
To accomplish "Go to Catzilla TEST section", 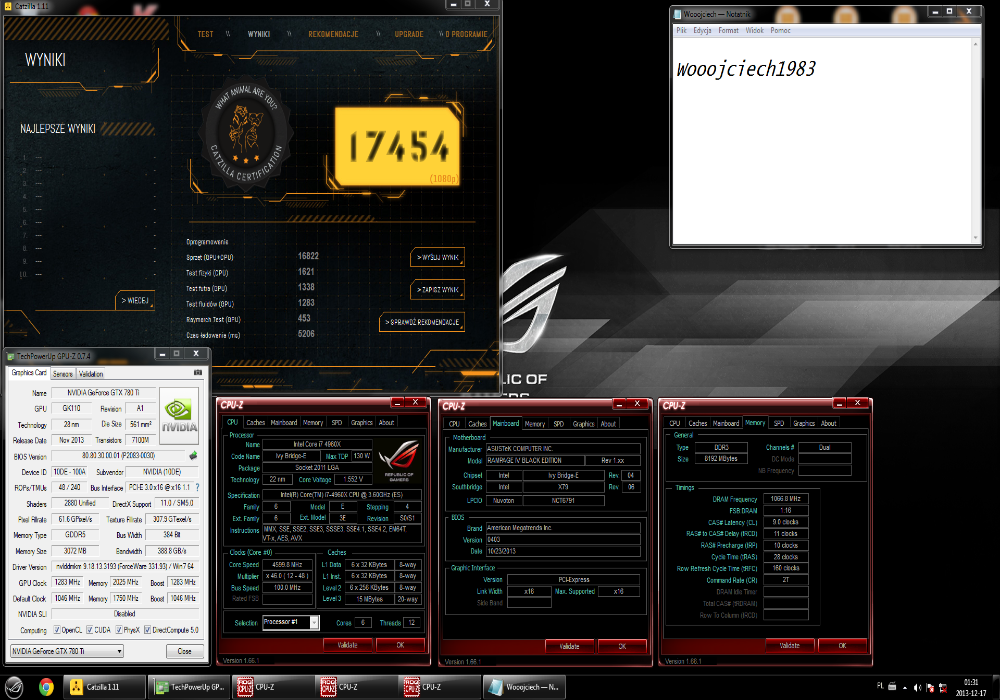I will coord(205,34).
